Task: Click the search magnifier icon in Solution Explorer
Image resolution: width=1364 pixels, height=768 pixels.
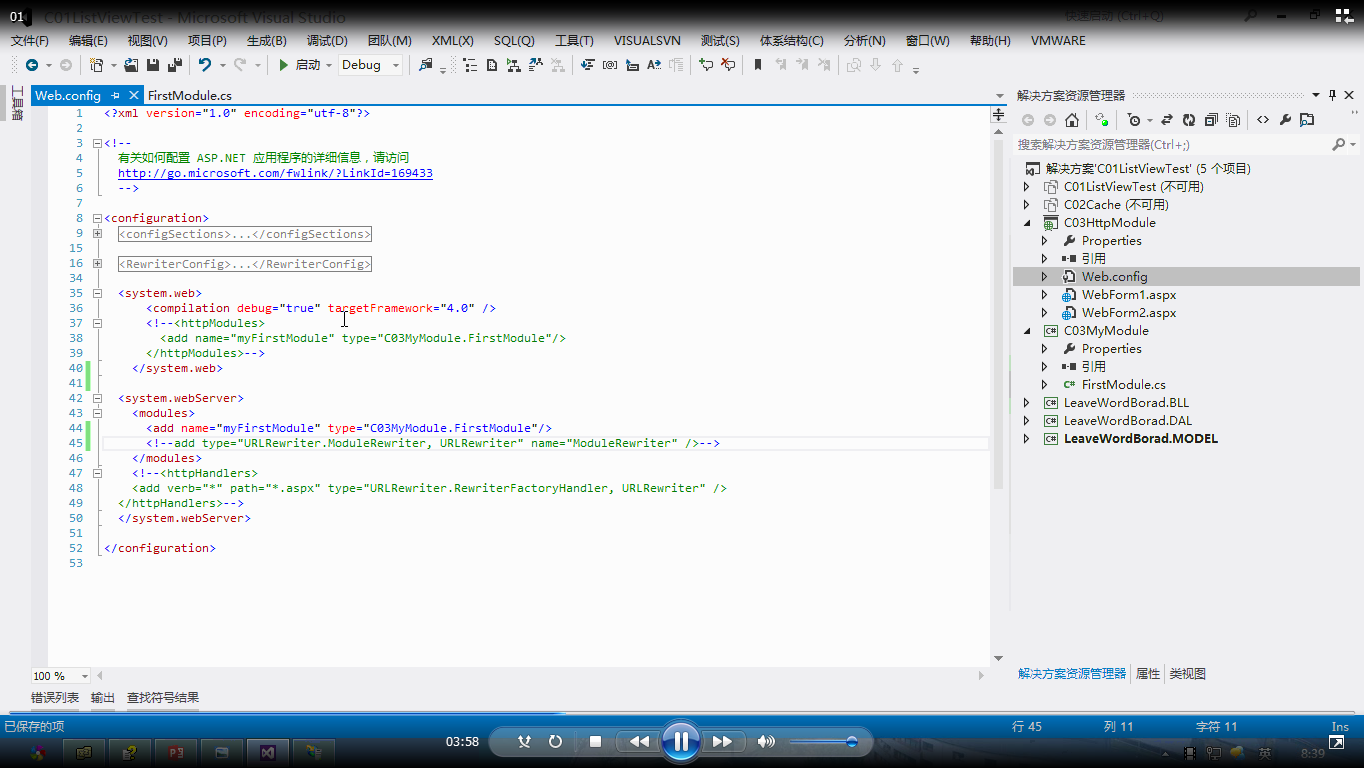Action: (x=1339, y=145)
